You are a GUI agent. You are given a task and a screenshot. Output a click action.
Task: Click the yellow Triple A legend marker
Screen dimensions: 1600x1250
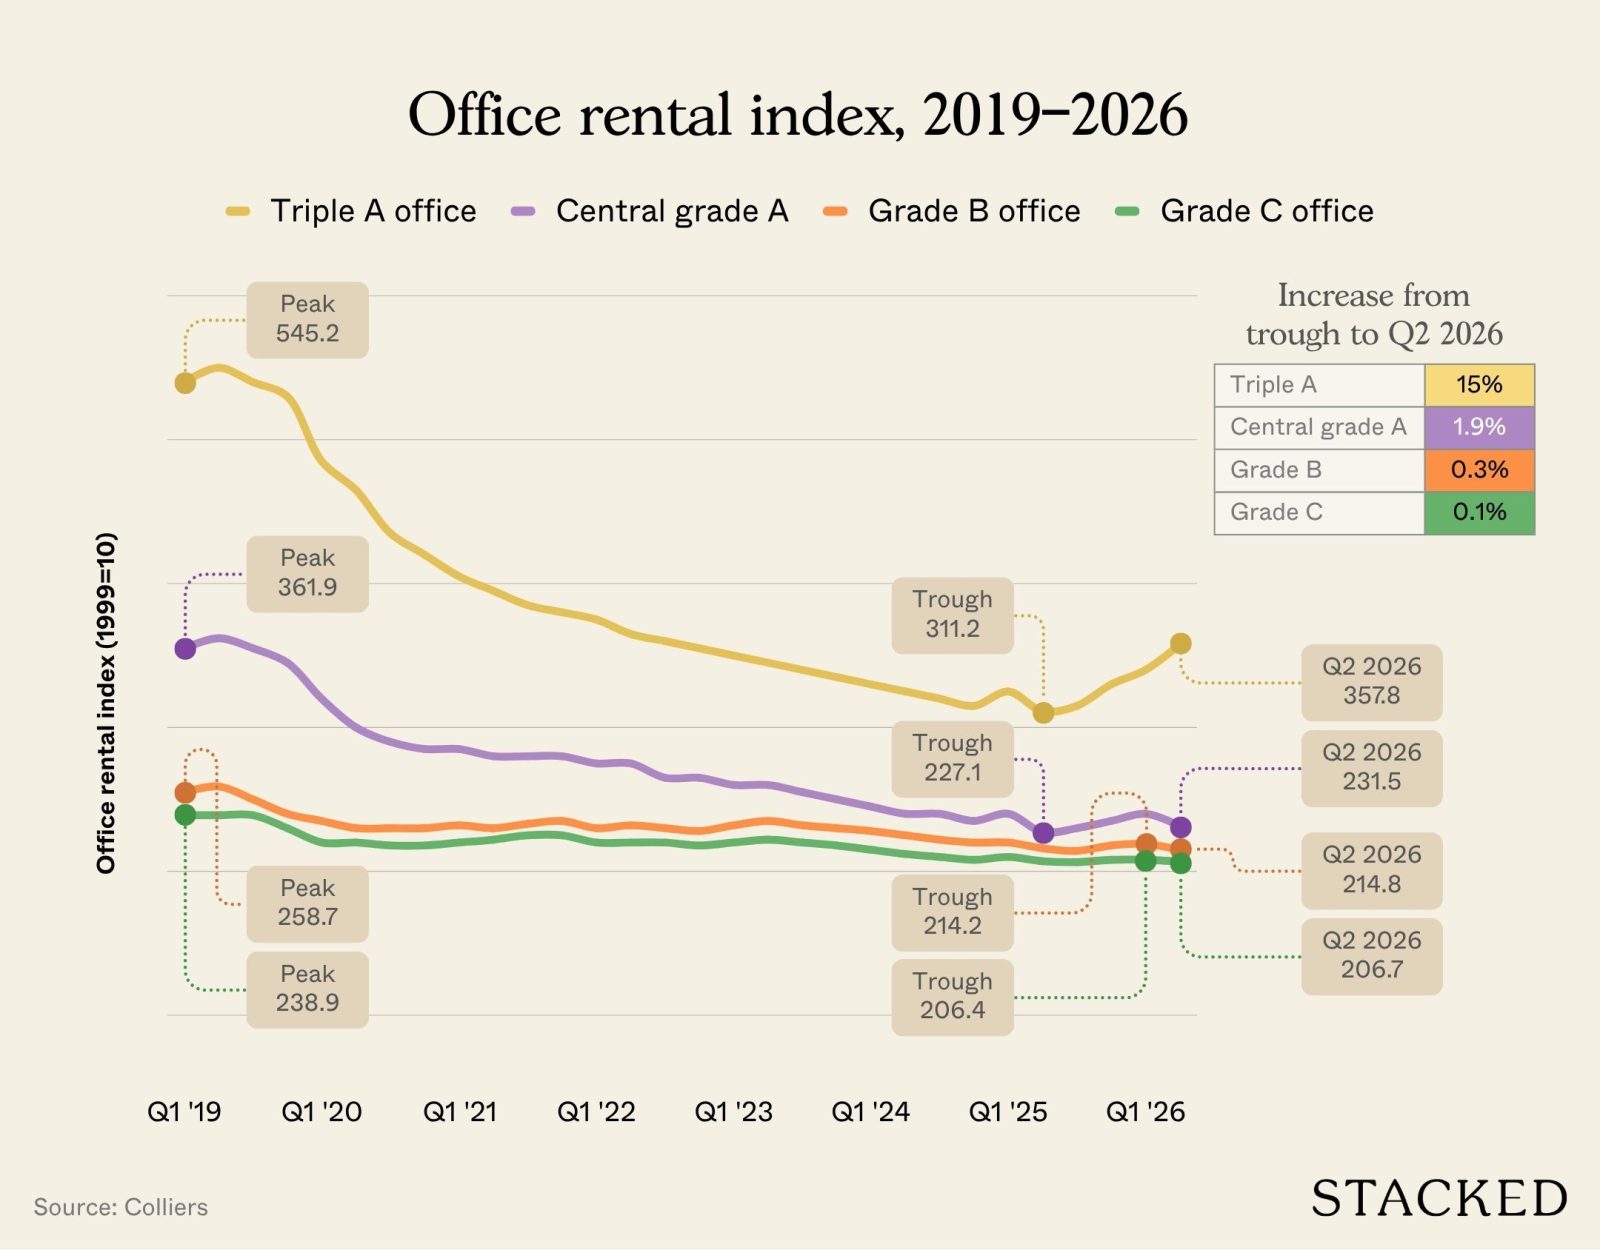pos(238,211)
